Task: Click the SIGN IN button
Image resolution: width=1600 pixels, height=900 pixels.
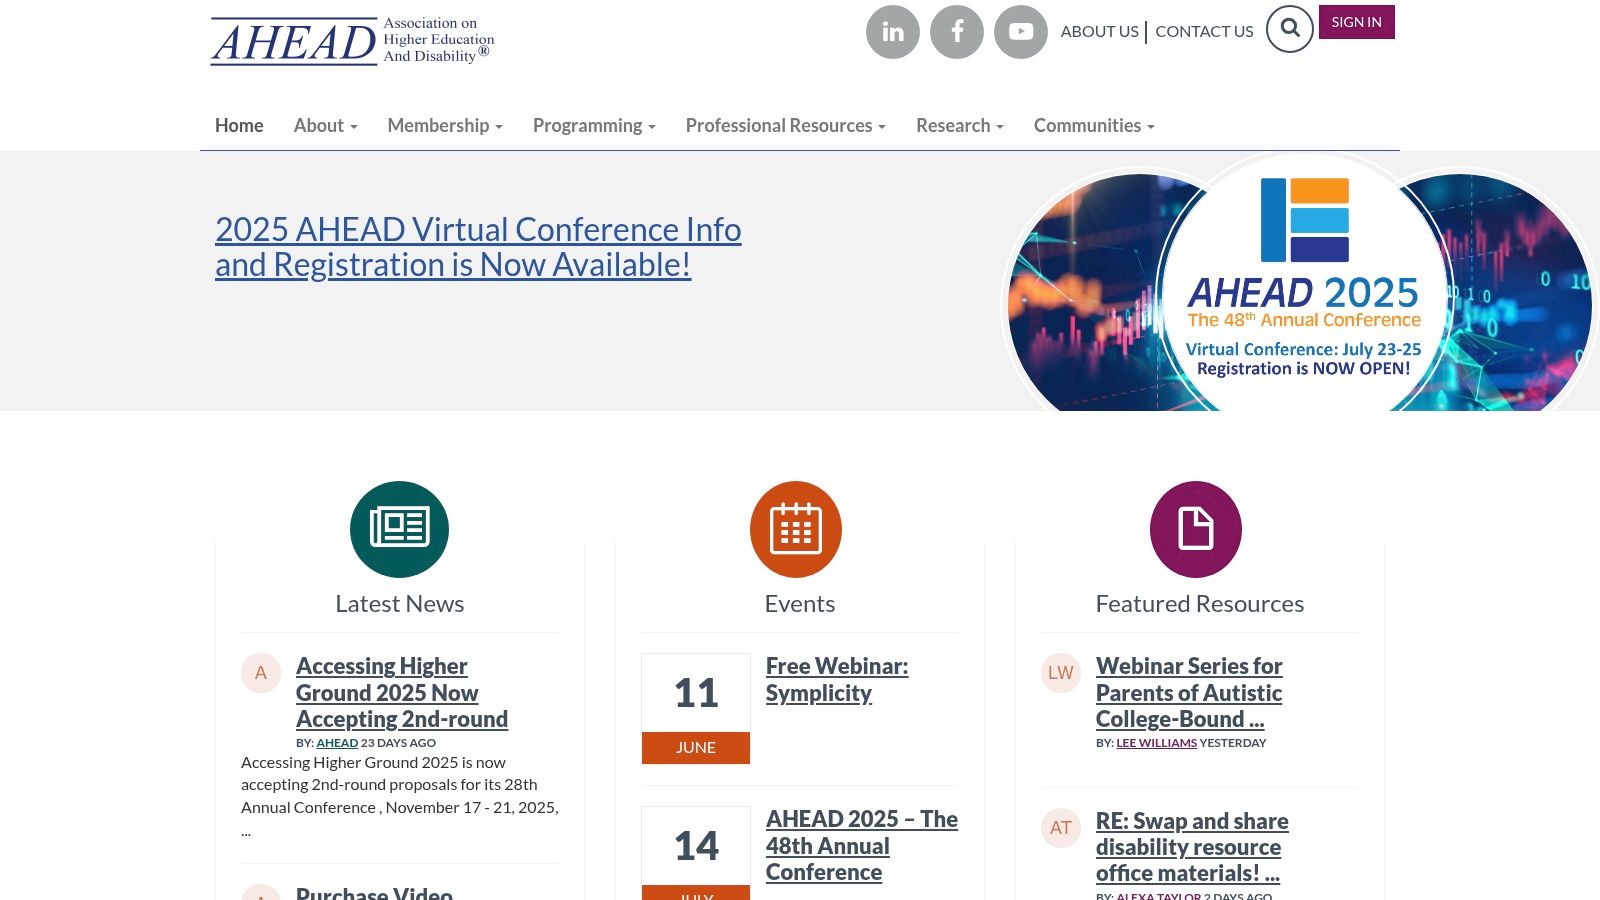Action: click(1356, 22)
